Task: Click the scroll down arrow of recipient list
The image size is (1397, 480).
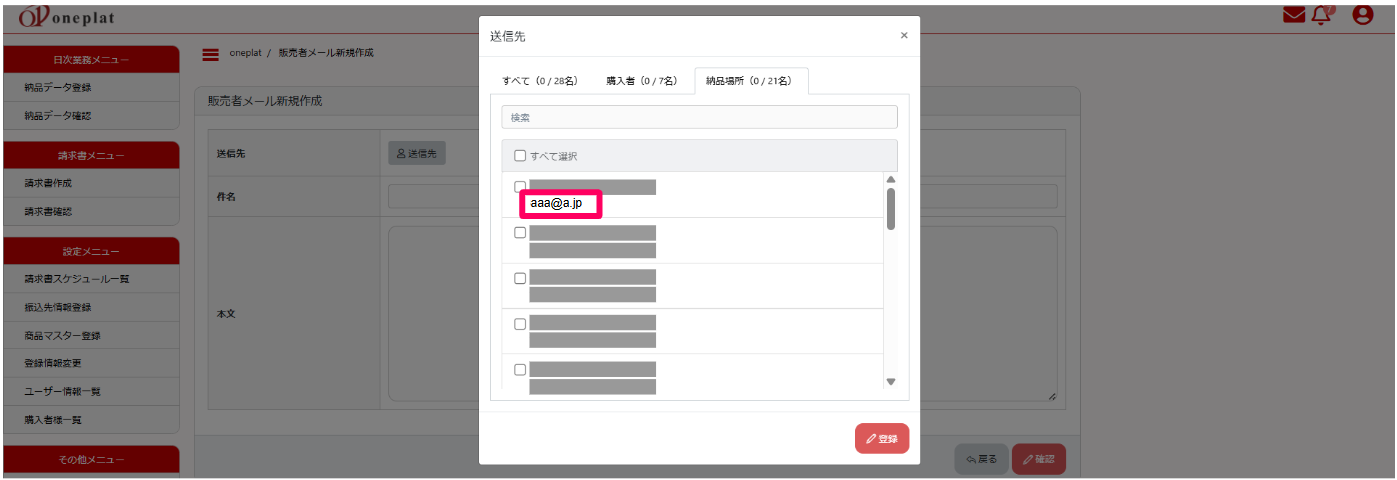Action: point(890,381)
